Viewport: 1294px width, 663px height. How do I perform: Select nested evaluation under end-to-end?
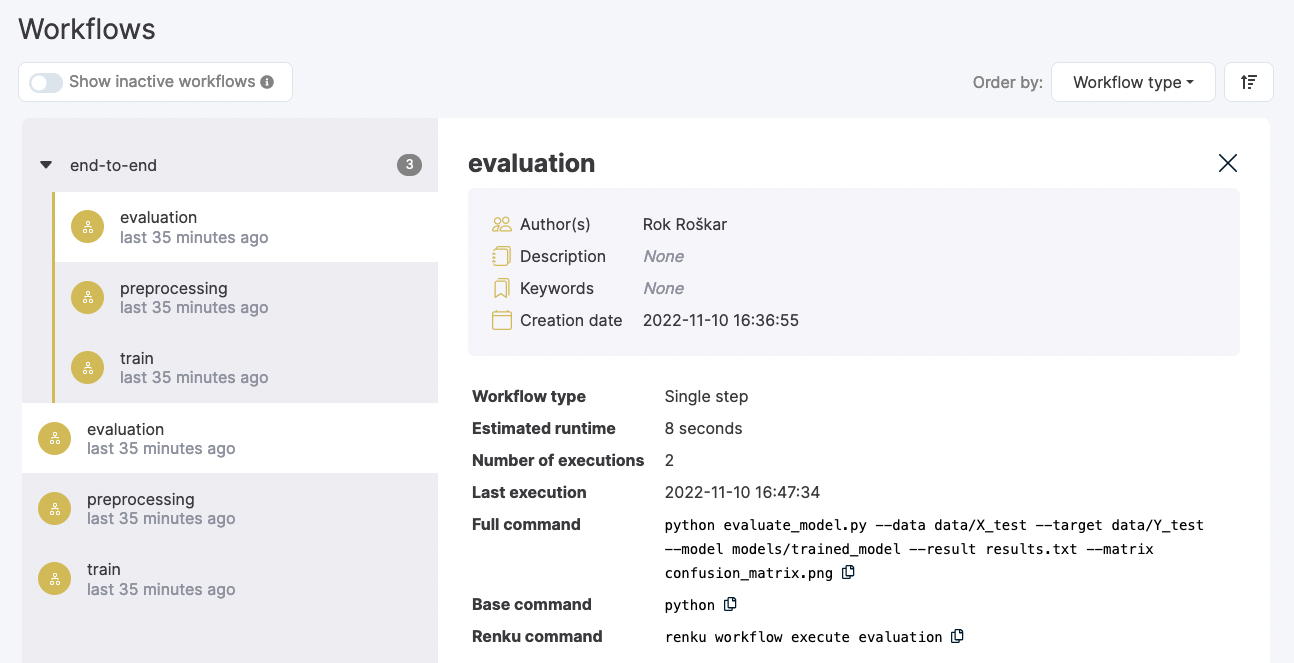click(x=246, y=227)
